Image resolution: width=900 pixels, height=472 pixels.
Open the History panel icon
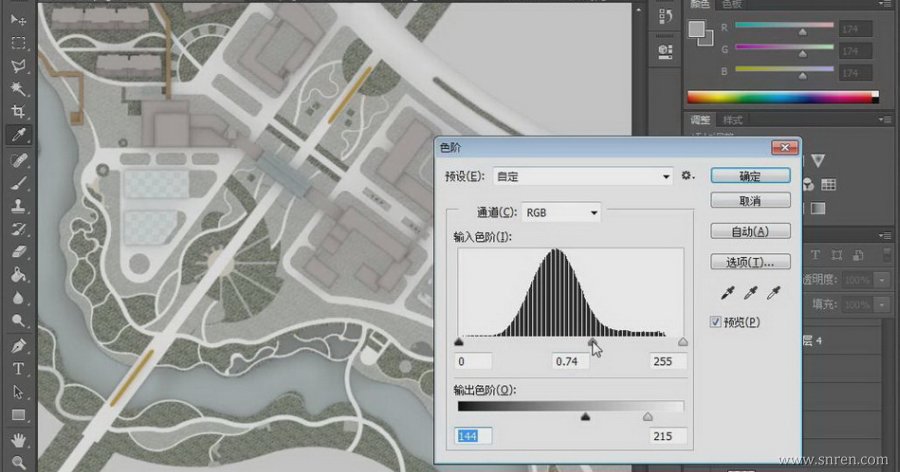click(665, 17)
